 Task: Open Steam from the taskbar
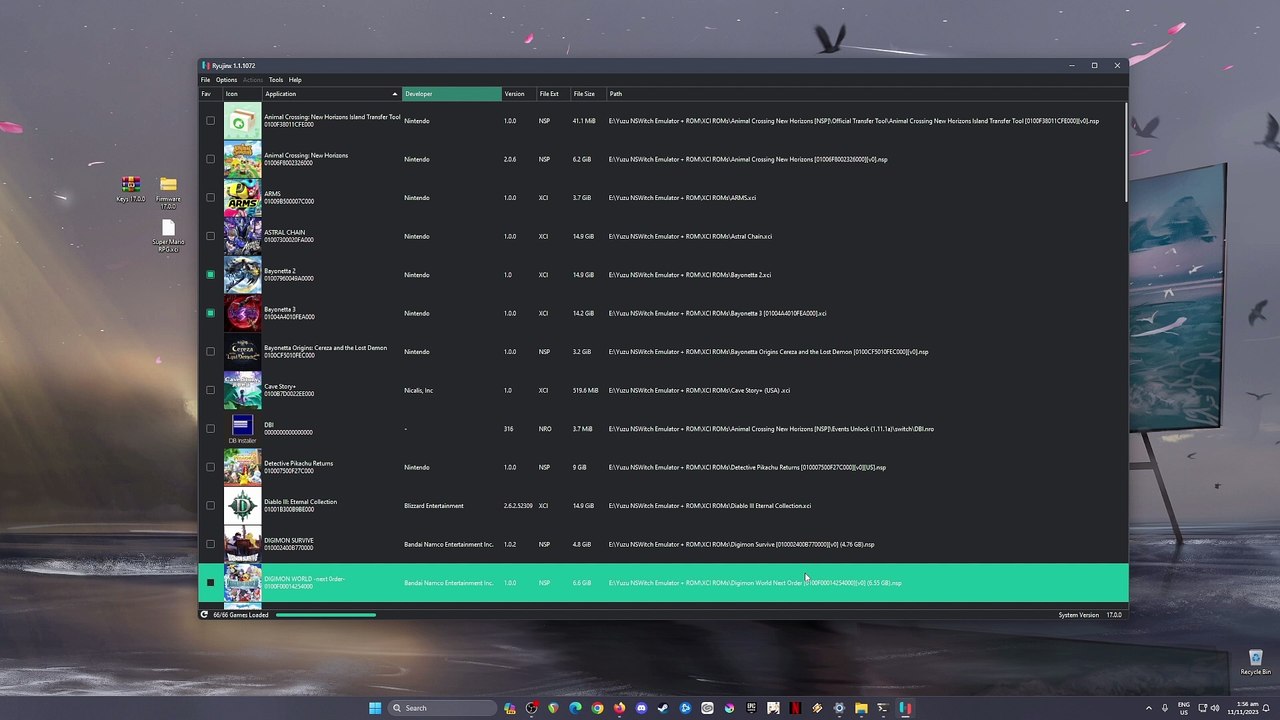click(663, 708)
